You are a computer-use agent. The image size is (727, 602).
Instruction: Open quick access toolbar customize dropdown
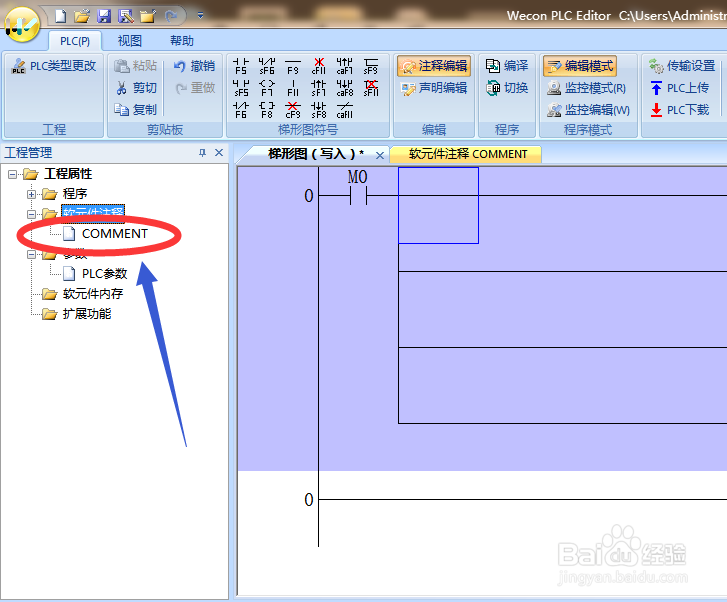200,16
